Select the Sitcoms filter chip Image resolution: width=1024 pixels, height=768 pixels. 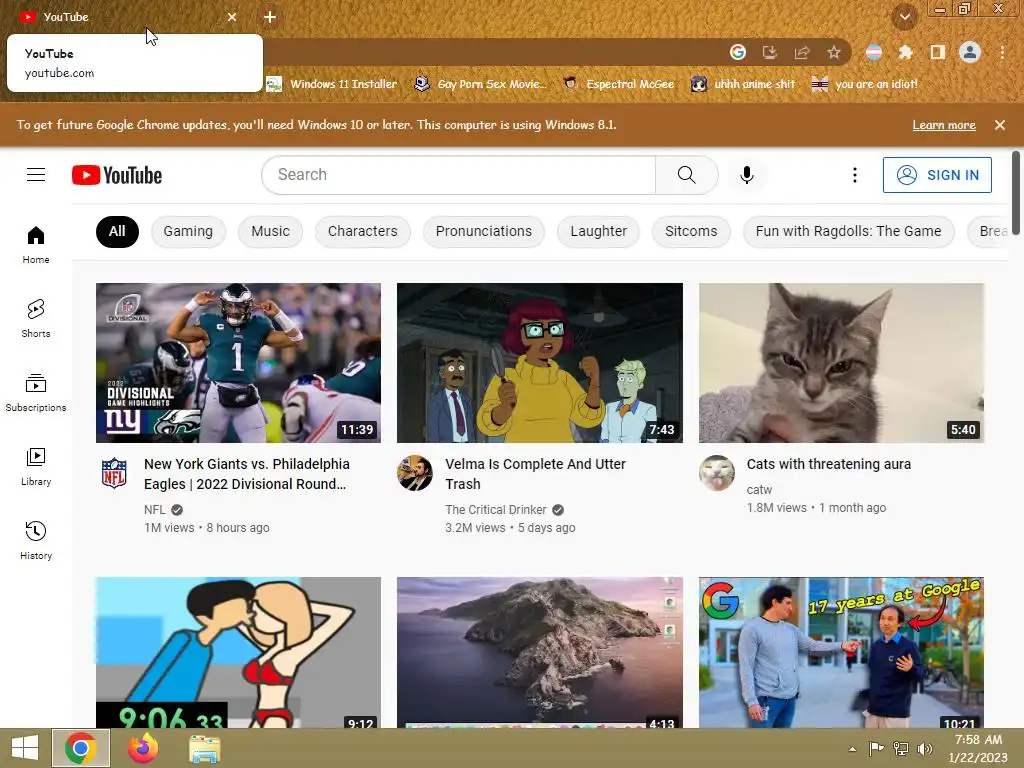[691, 231]
